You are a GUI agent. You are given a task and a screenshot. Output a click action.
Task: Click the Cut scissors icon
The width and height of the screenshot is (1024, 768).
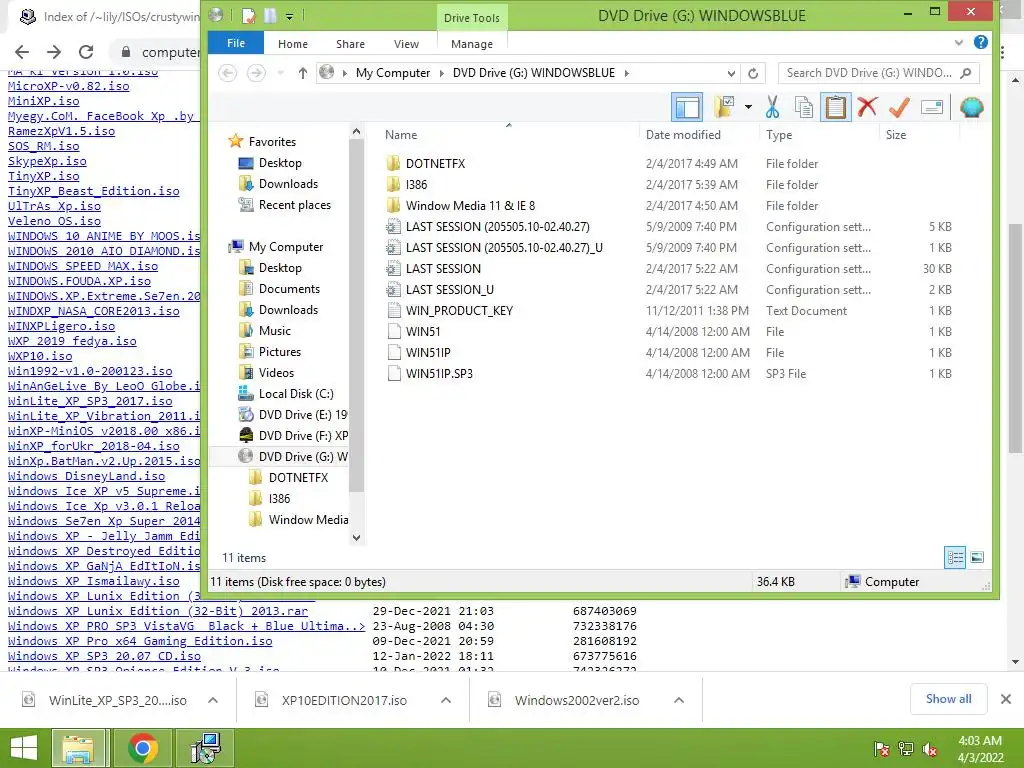(x=773, y=107)
